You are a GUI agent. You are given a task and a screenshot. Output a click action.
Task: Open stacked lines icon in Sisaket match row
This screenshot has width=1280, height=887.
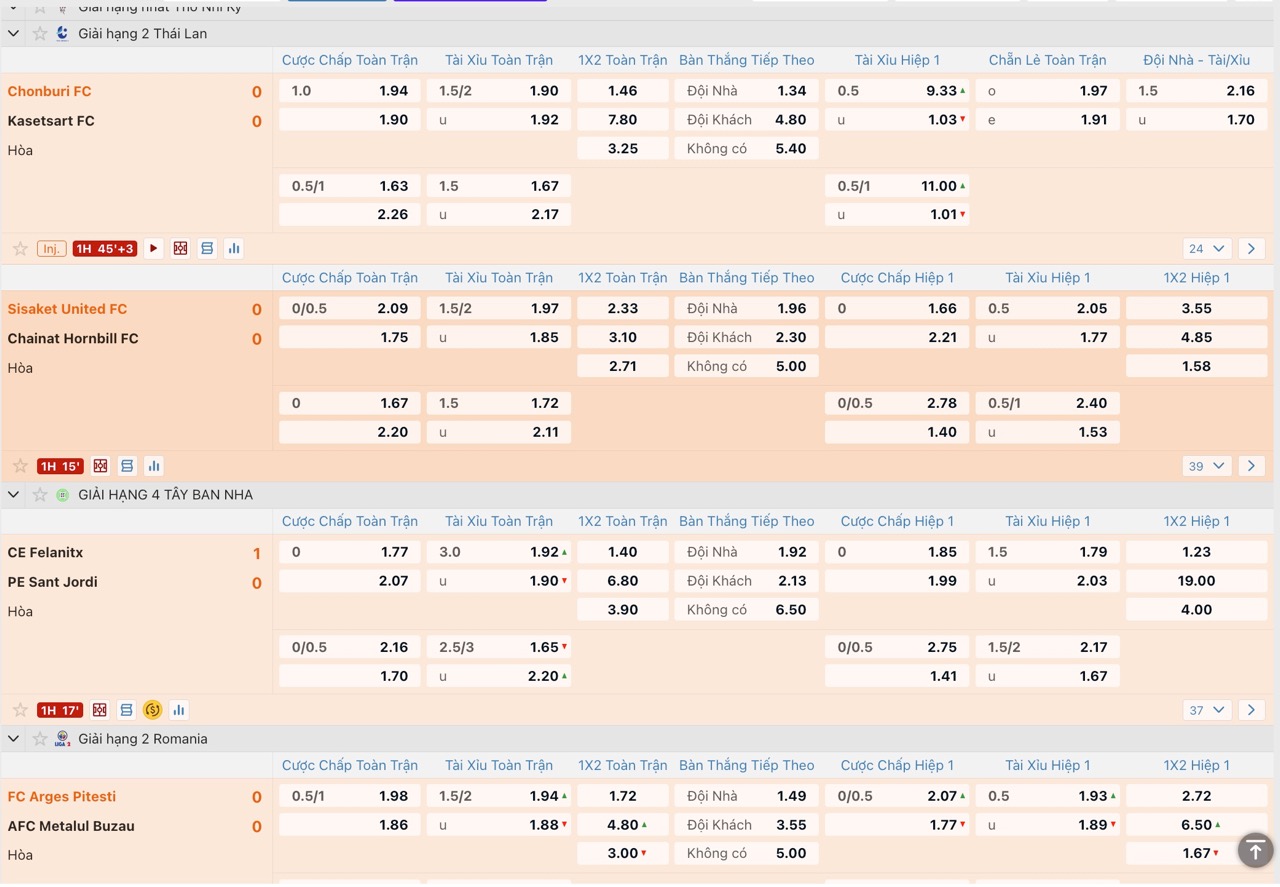pos(127,466)
